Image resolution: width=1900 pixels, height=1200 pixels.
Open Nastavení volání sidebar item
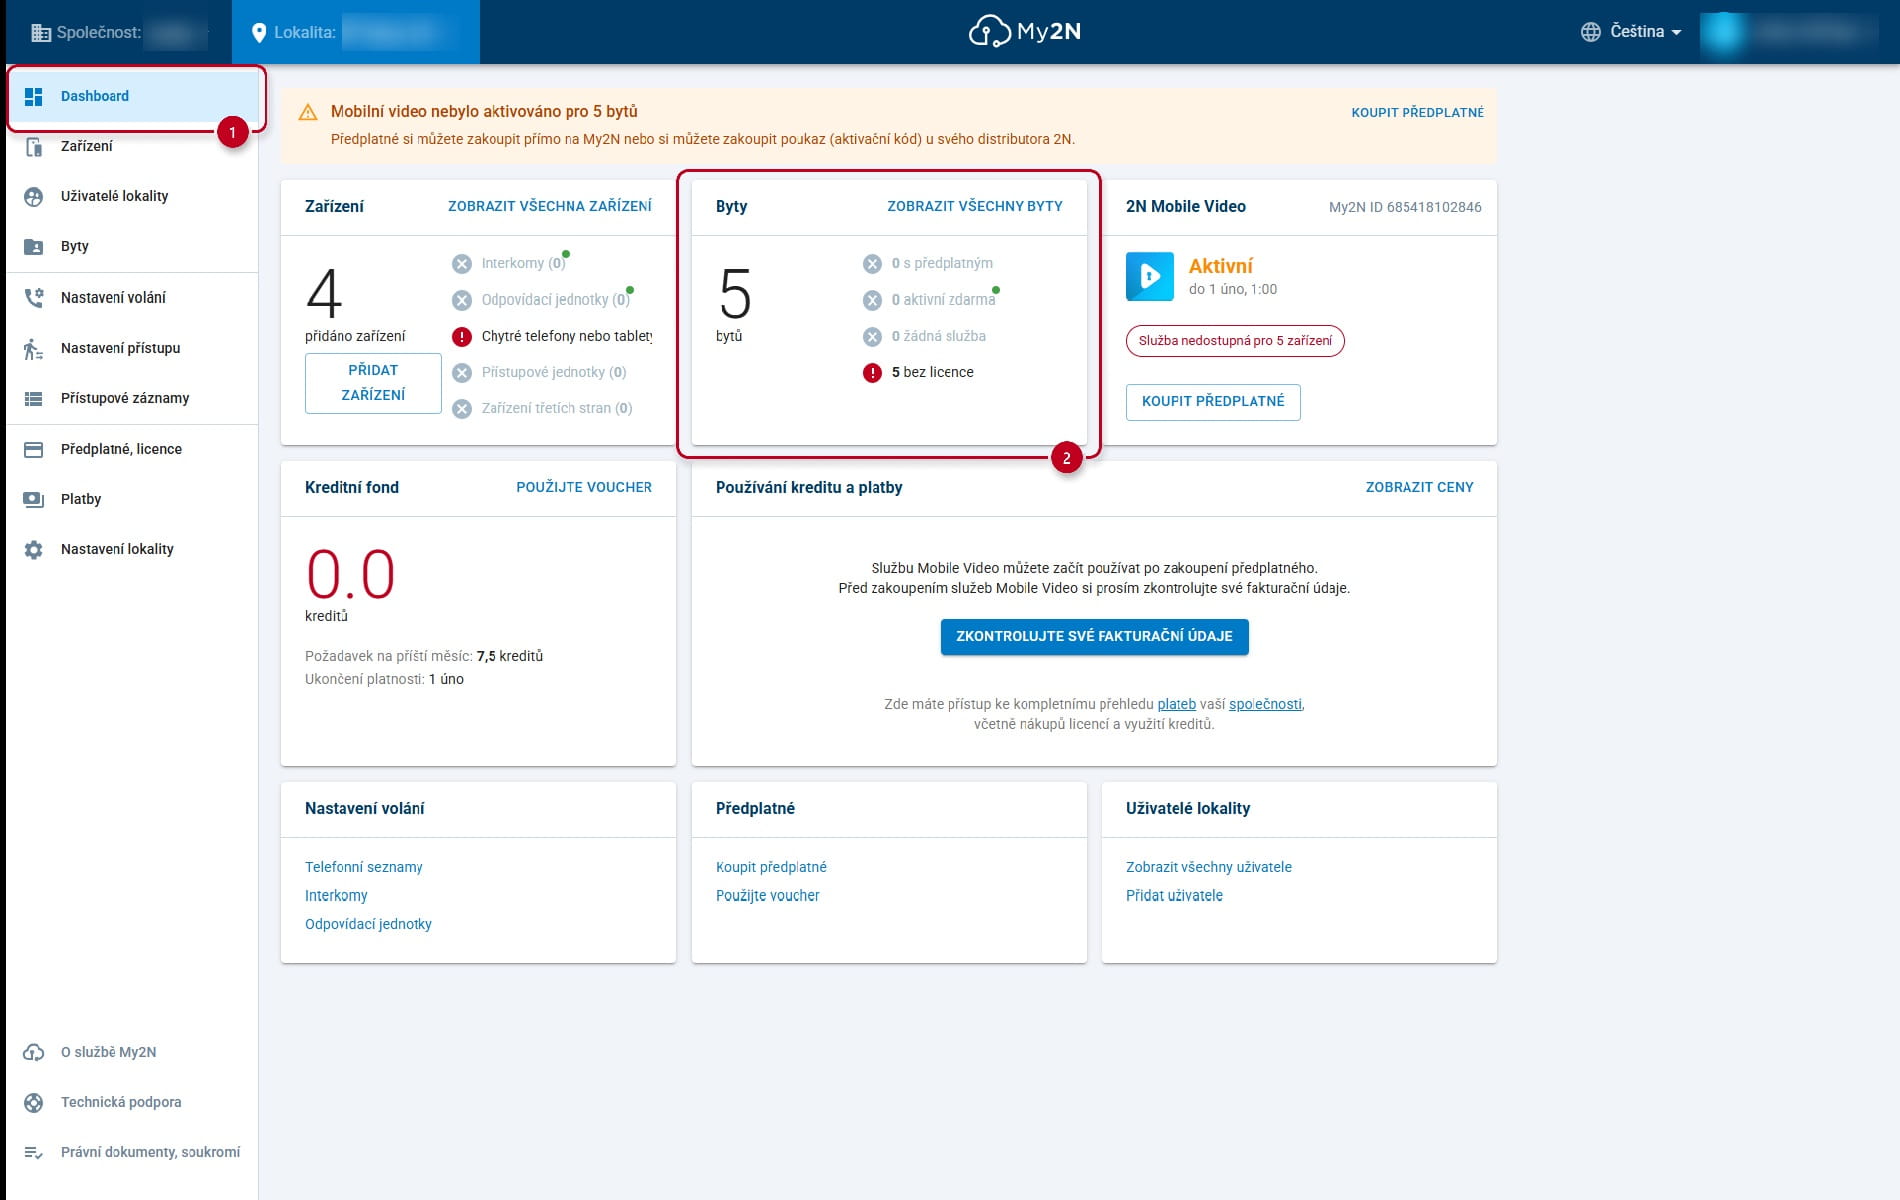click(132, 298)
